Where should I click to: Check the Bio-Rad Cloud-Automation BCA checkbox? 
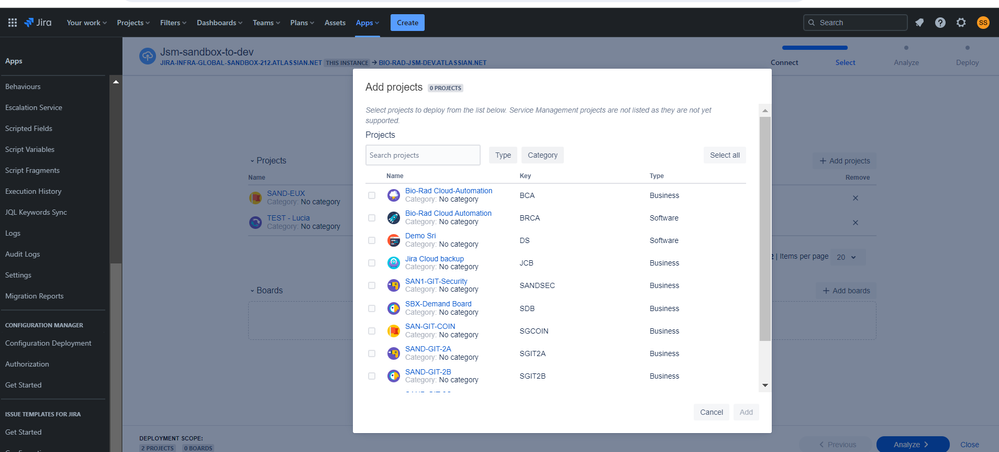(372, 196)
